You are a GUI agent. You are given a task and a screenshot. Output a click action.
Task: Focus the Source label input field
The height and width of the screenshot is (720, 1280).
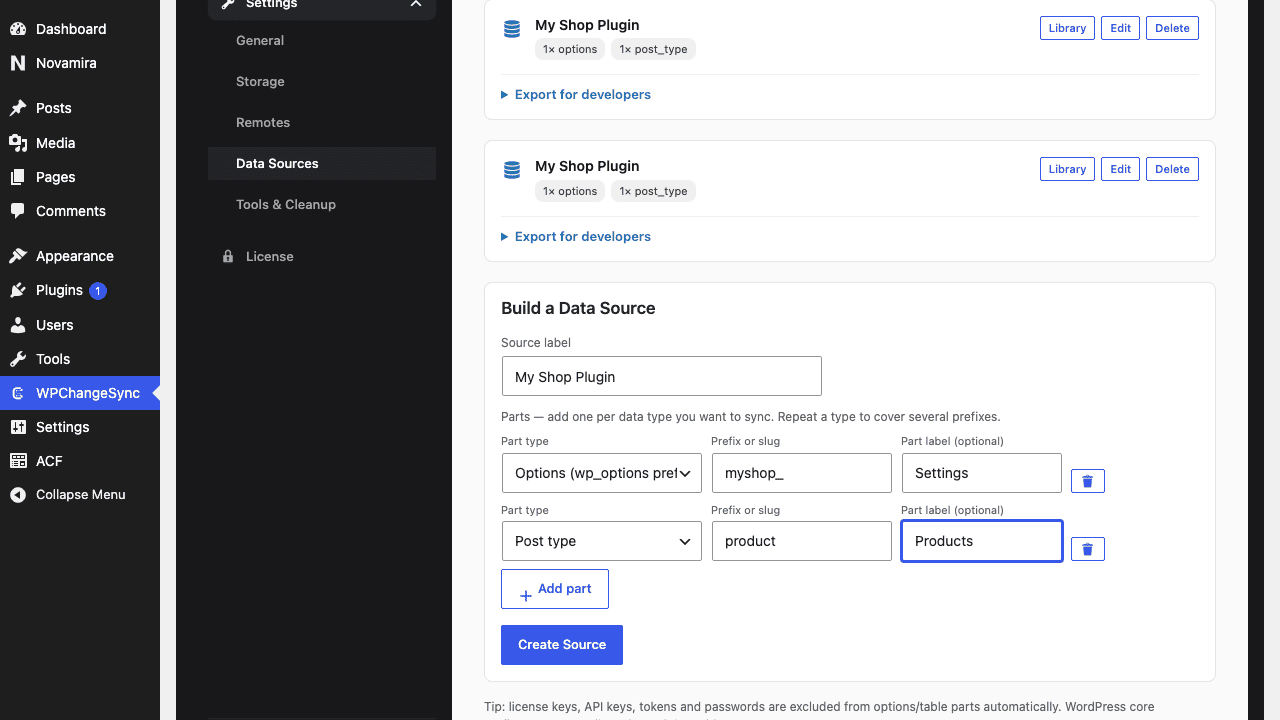[x=661, y=376]
